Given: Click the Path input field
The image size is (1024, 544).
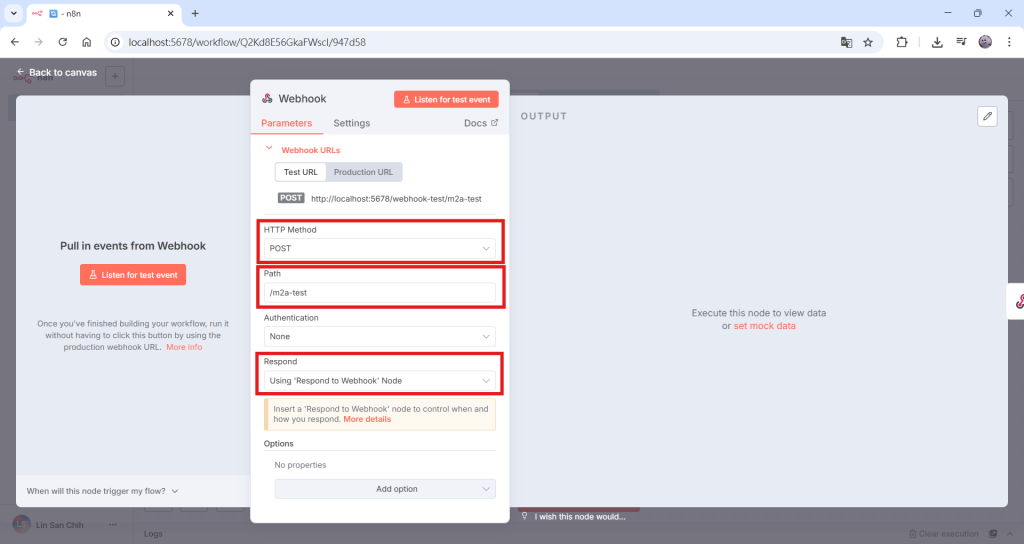Looking at the screenshot, I should 379,293.
